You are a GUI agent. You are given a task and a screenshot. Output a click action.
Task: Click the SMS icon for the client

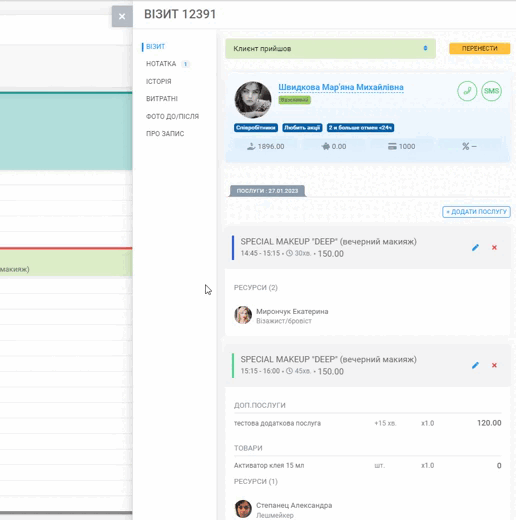491,91
